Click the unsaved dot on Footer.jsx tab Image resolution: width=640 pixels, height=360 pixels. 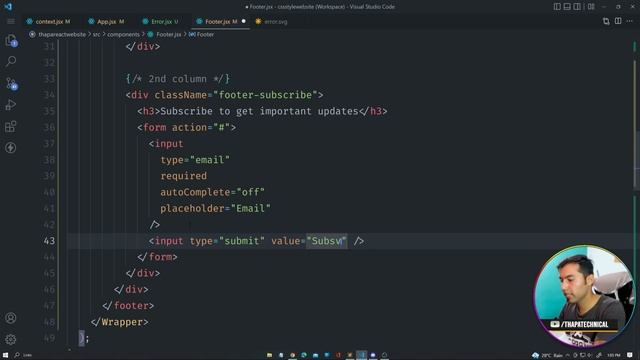[x=244, y=21]
